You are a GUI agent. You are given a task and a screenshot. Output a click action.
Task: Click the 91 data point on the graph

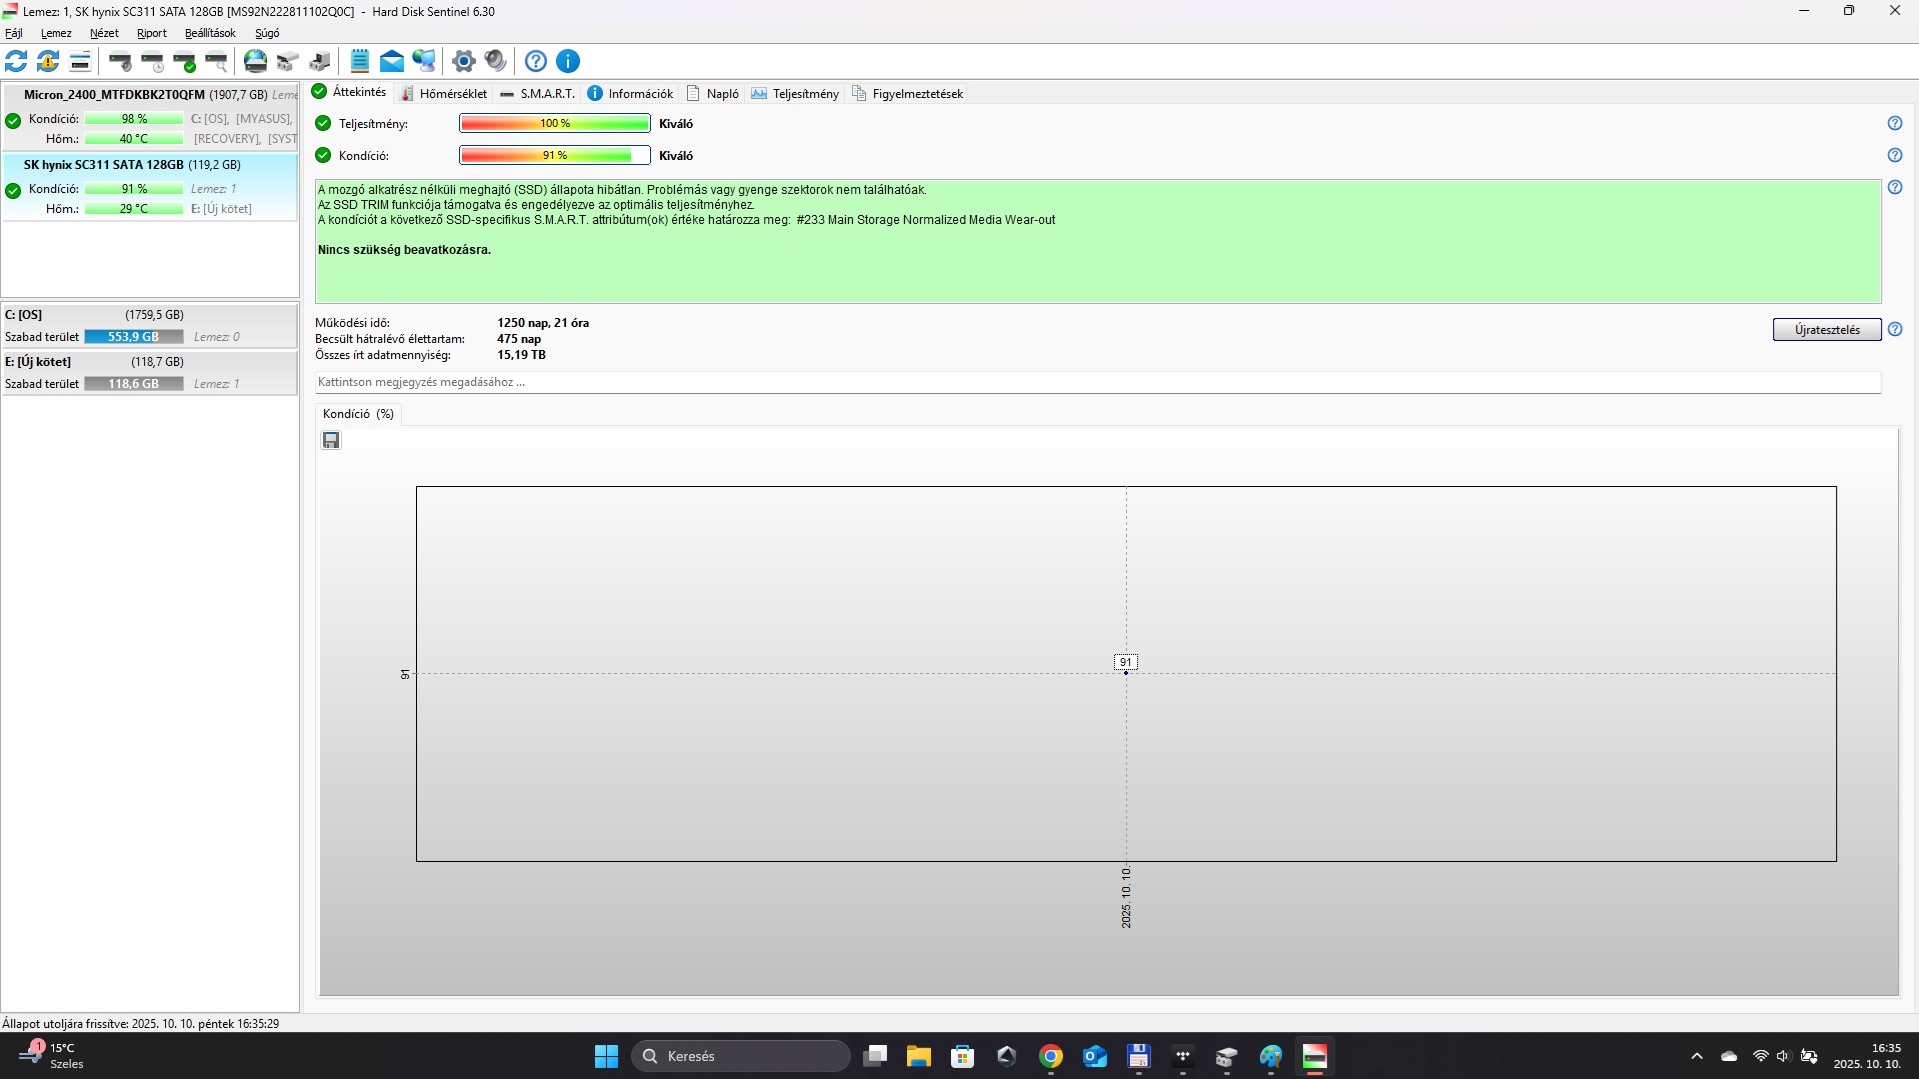1126,673
